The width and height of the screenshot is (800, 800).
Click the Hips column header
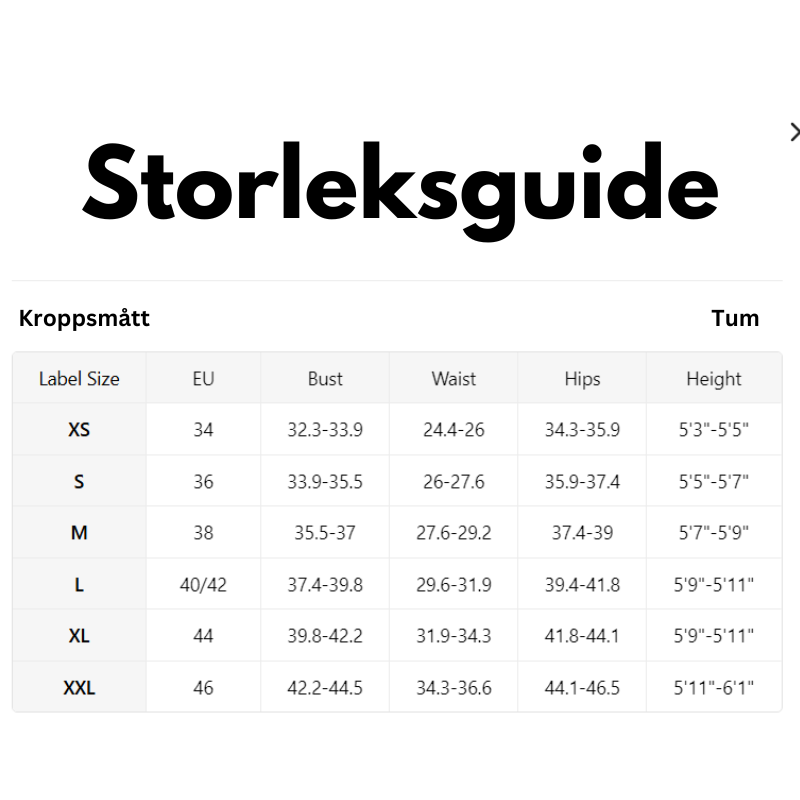click(582, 379)
